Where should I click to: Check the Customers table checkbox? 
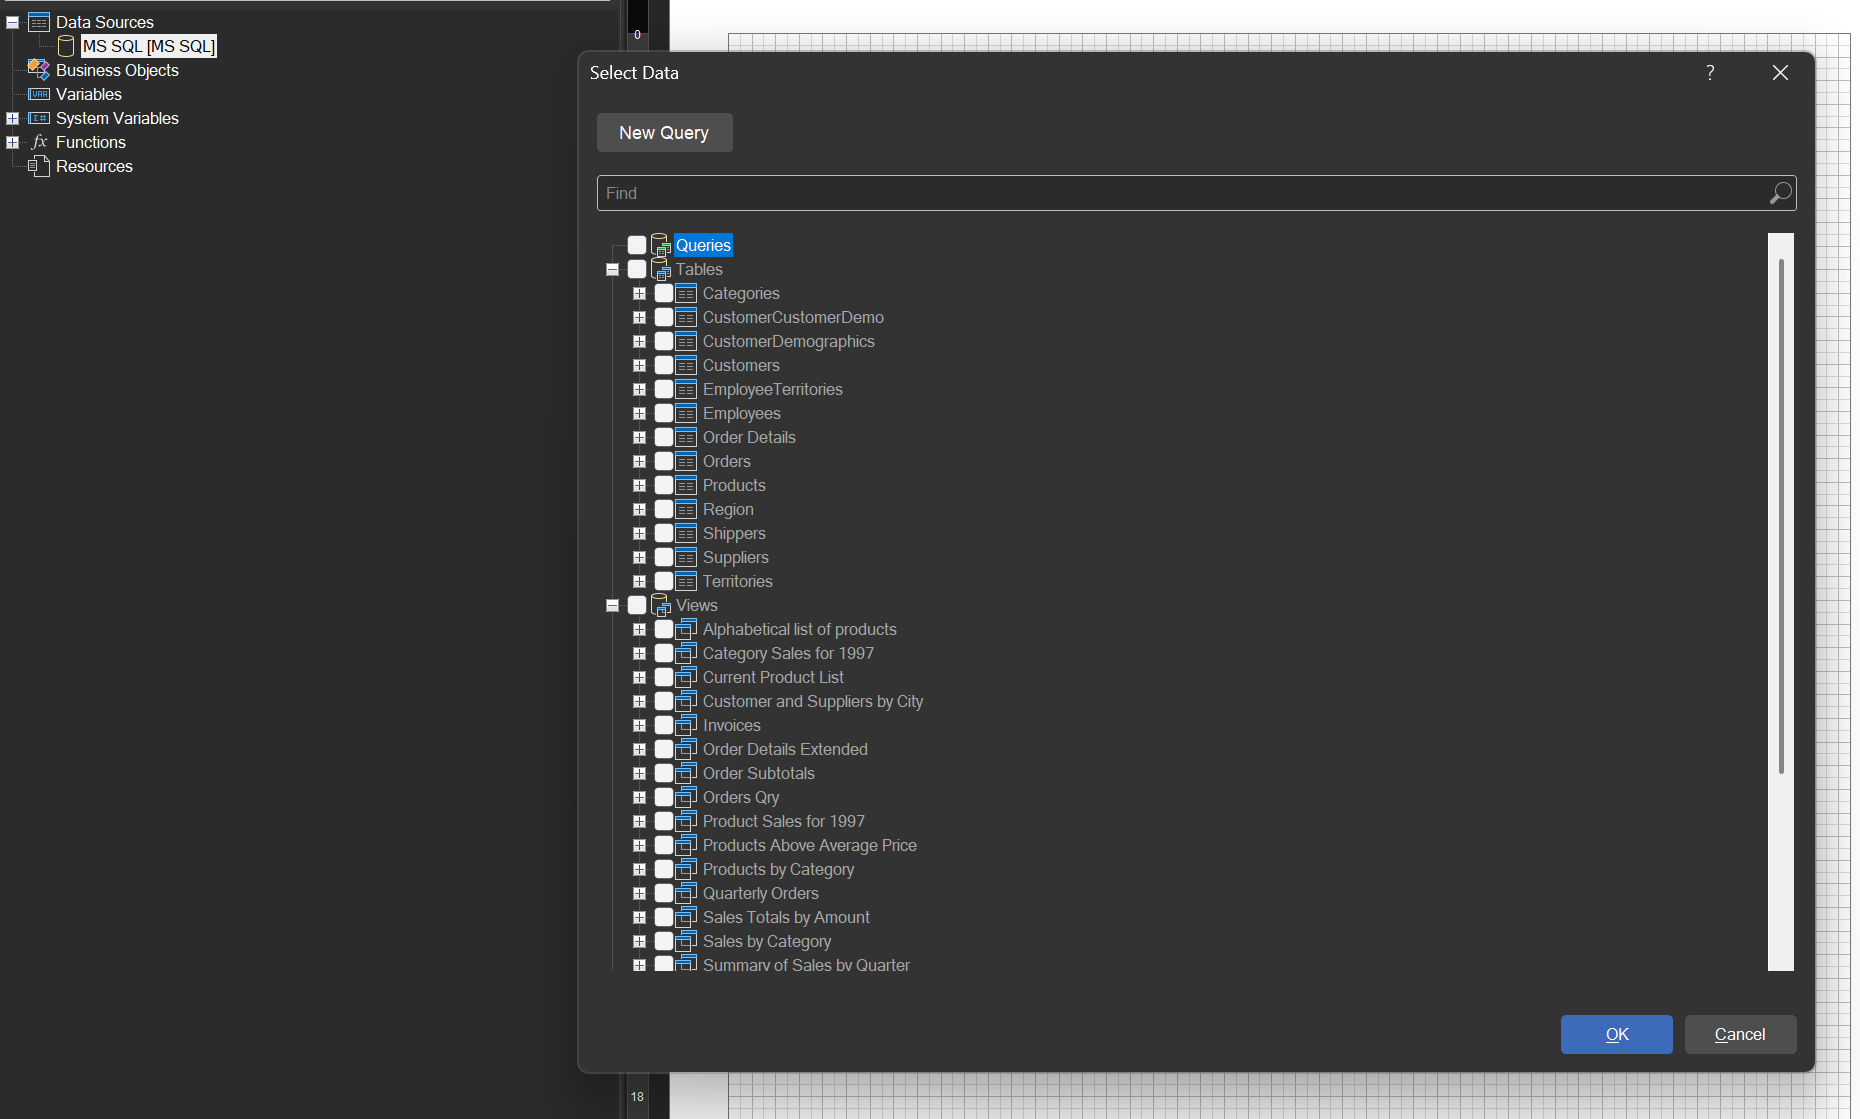665,365
